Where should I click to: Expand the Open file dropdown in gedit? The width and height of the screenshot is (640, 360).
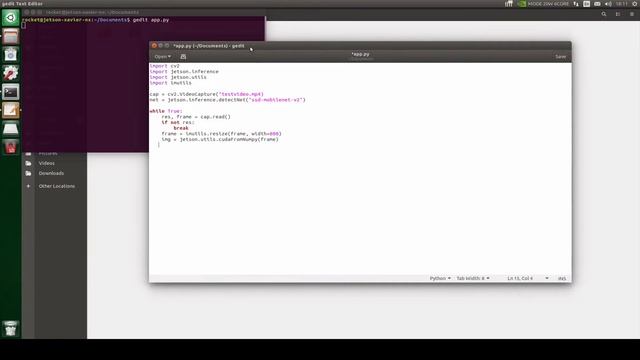pyautogui.click(x=162, y=57)
